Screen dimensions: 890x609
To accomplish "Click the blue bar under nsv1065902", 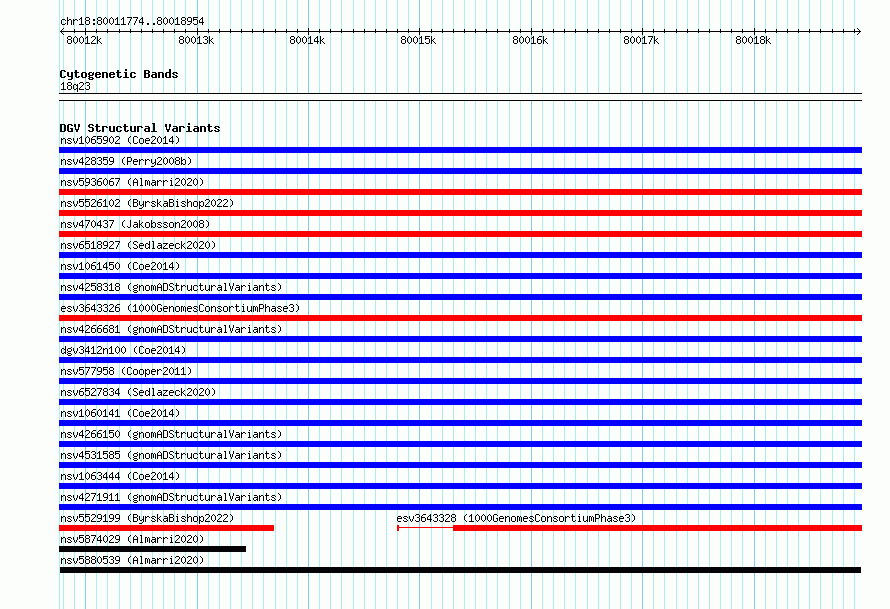I will (x=460, y=150).
